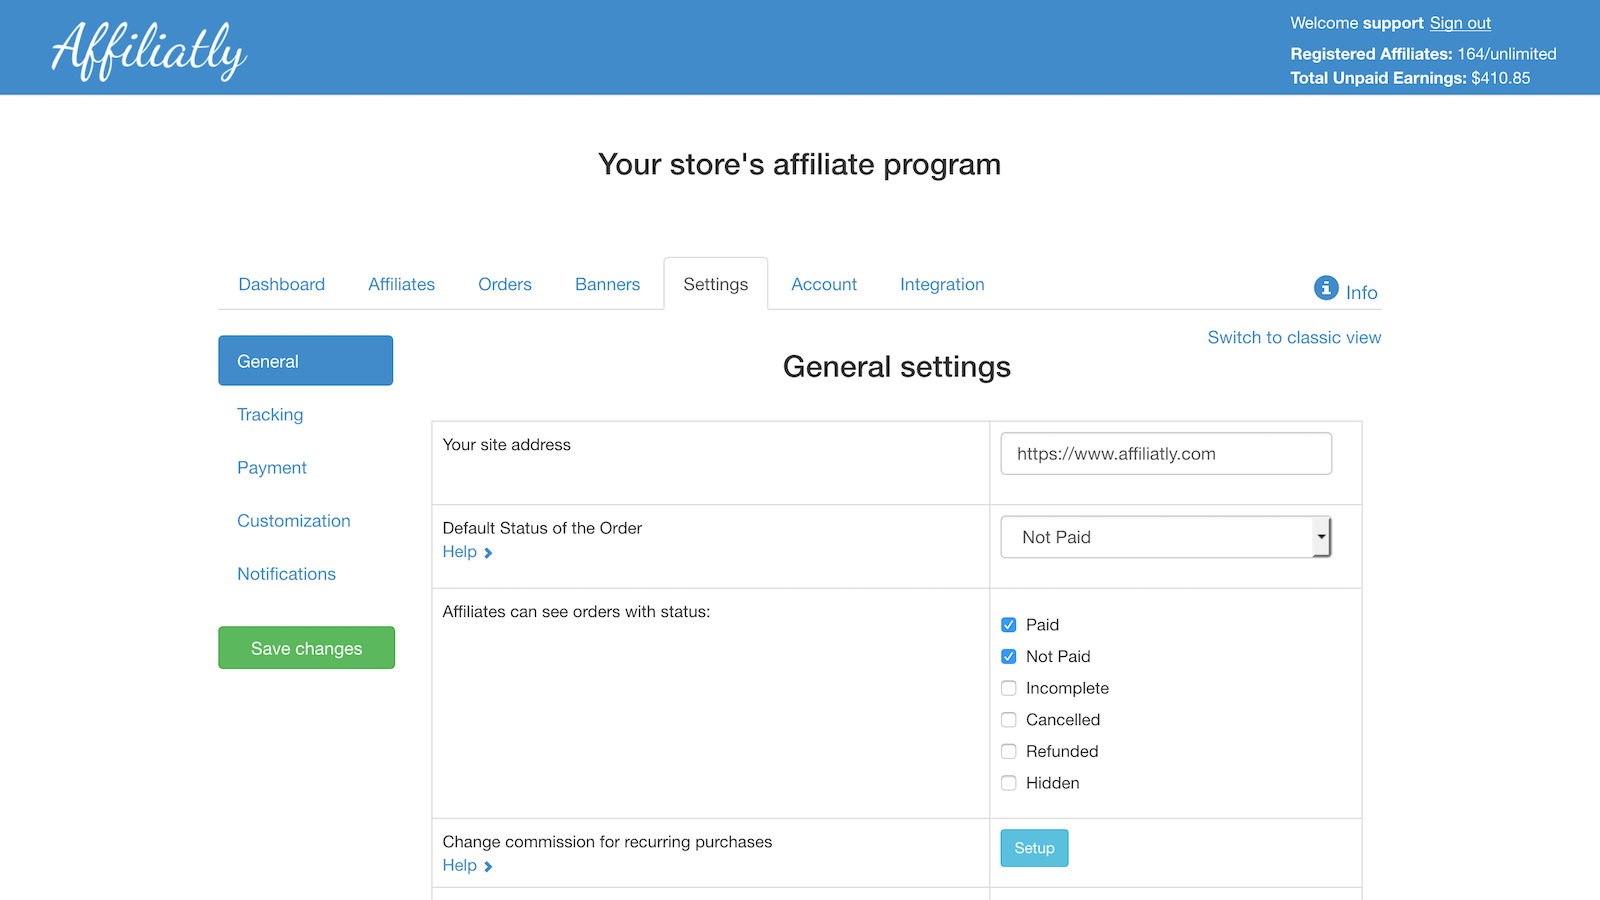This screenshot has height=900, width=1600.
Task: Enable the Incomplete order status checkbox
Action: tap(1008, 688)
